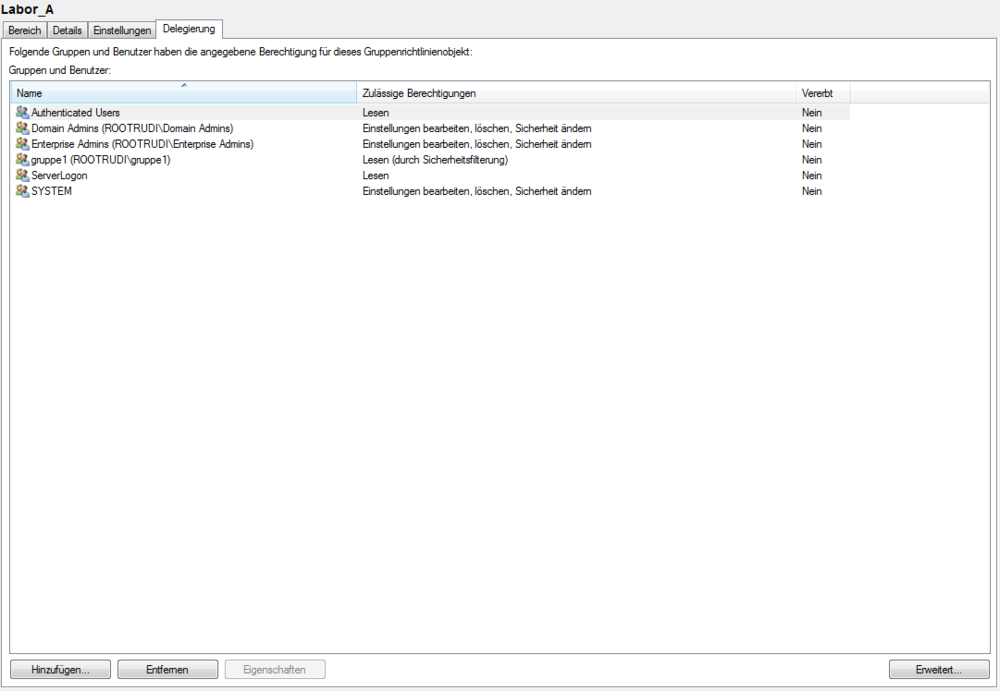This screenshot has height=691, width=1000.
Task: Click the Enterprise Admins group icon
Action: [x=23, y=144]
